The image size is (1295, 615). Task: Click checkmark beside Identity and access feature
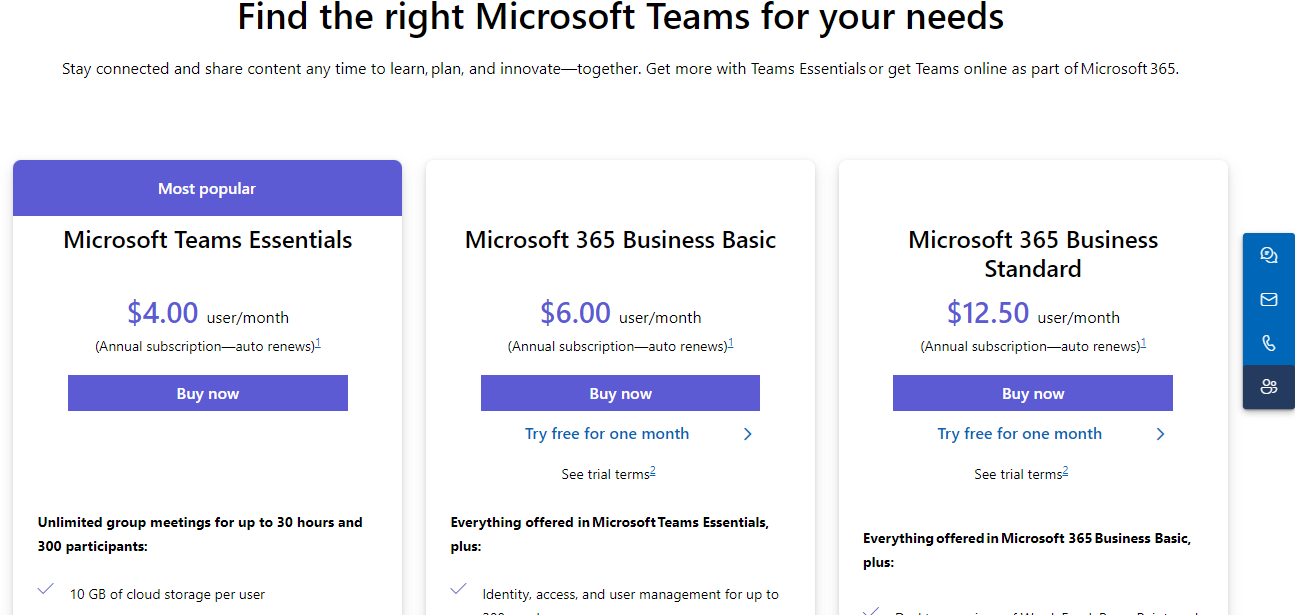pos(459,588)
